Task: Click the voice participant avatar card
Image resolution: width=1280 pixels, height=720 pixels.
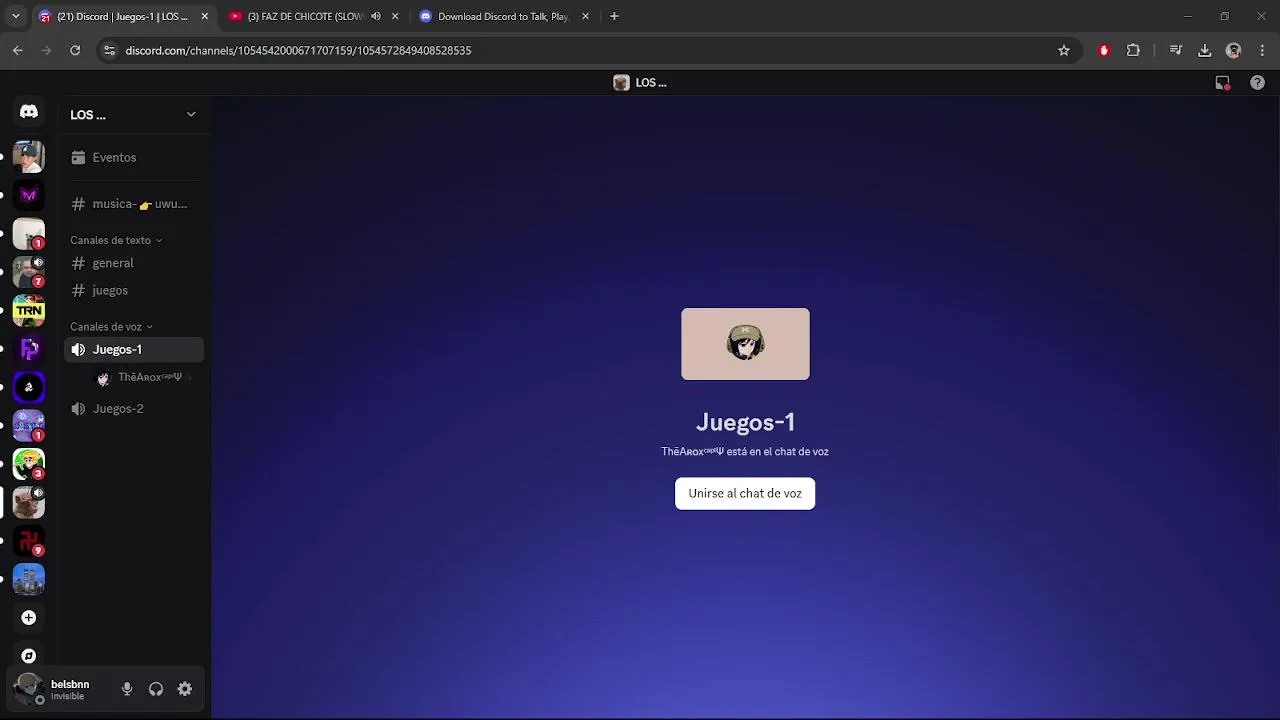Action: (745, 344)
